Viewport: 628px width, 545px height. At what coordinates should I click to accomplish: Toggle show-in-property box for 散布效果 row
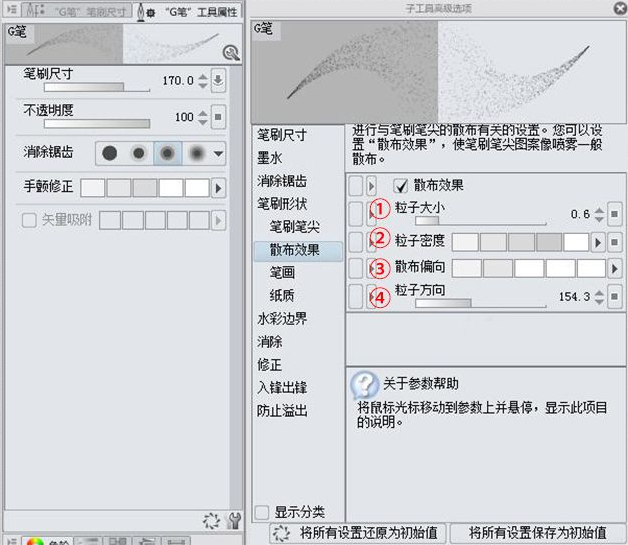[x=356, y=186]
